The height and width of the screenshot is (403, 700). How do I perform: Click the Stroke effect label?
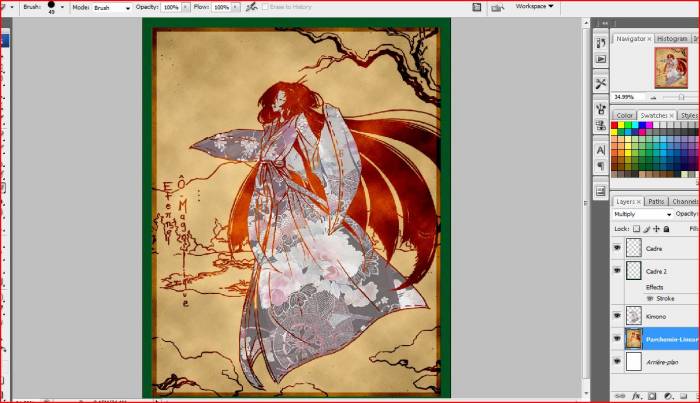(665, 298)
